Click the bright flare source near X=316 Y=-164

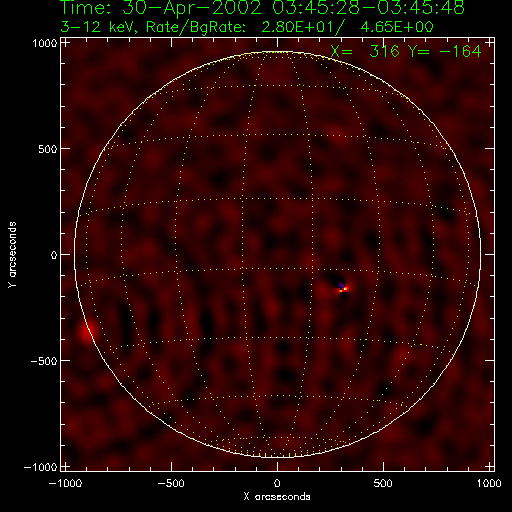tap(343, 289)
